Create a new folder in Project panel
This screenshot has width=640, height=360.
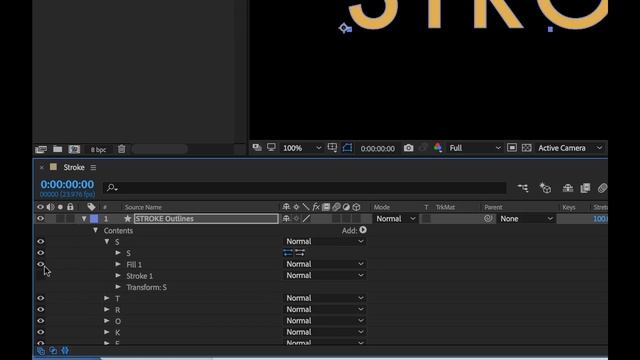point(58,149)
